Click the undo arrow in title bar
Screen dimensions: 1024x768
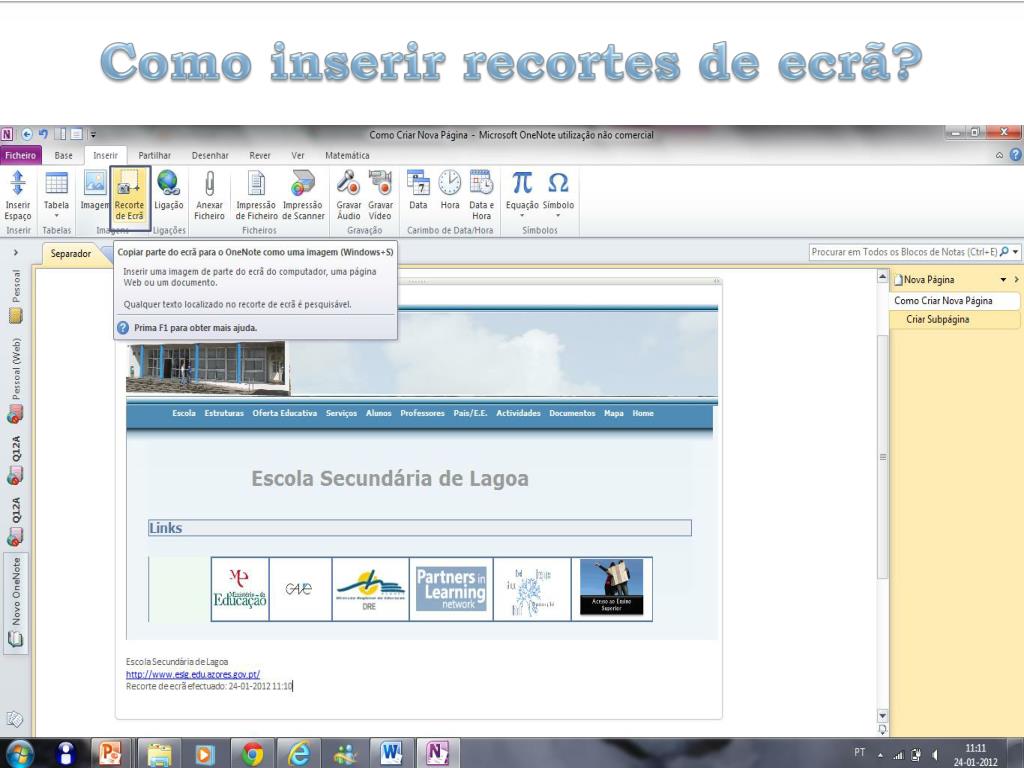(x=43, y=134)
